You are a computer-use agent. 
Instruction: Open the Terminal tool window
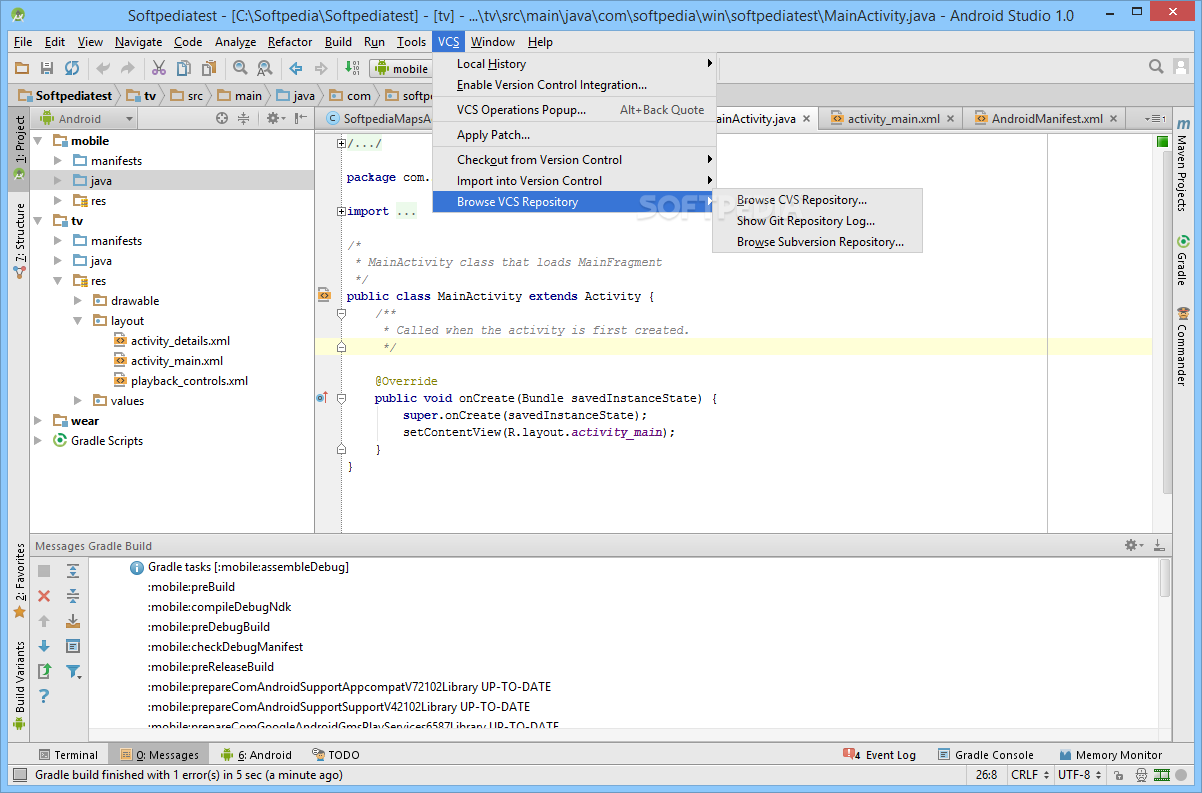(67, 755)
